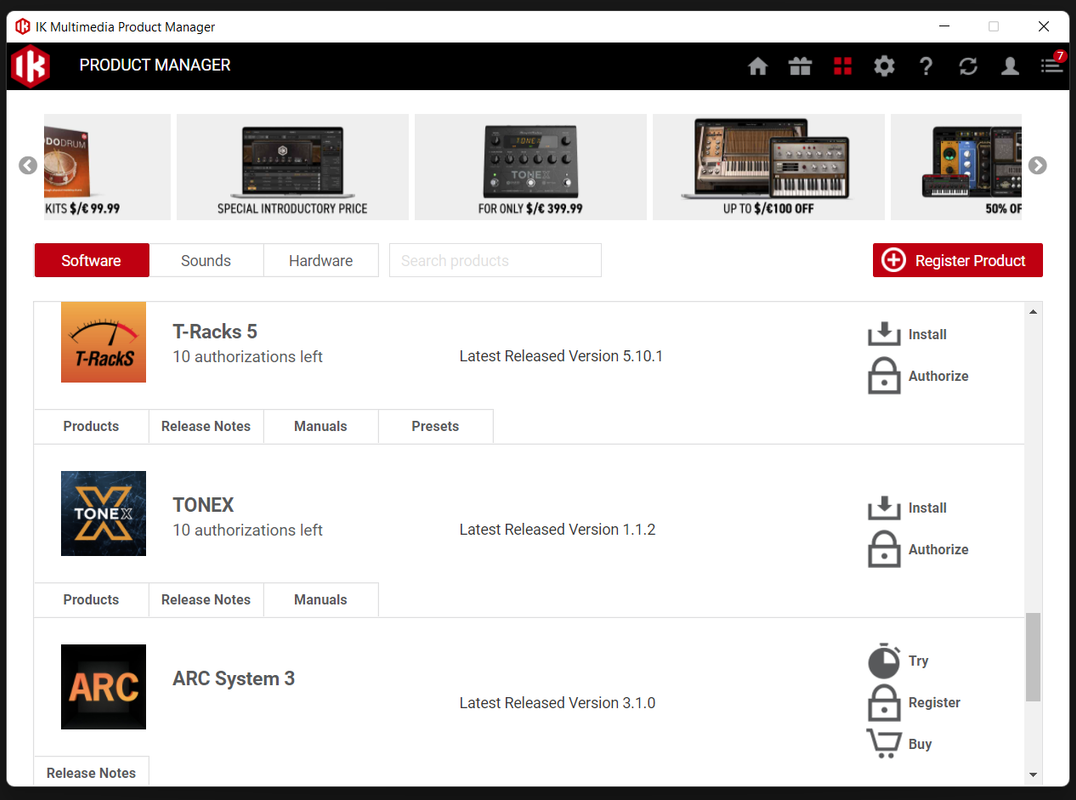This screenshot has width=1076, height=800.
Task: Open the Up To $/€100 Off banner
Action: pos(769,167)
